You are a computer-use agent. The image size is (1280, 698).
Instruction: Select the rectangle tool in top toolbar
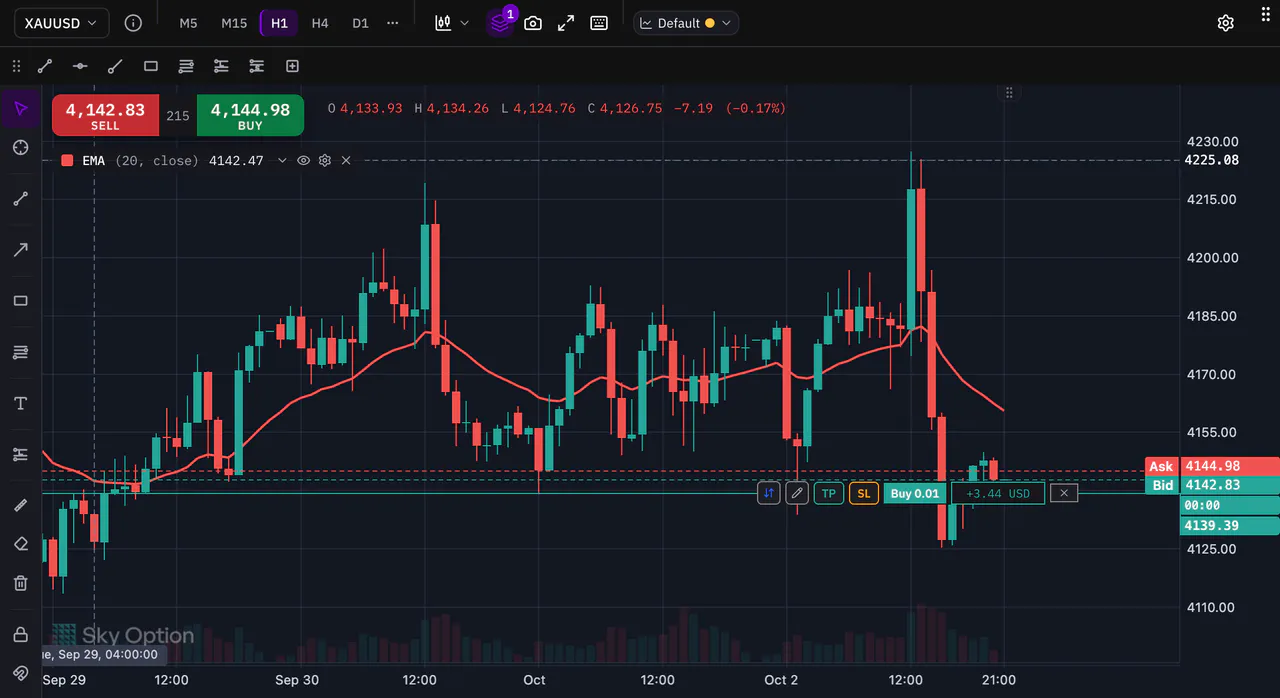151,66
